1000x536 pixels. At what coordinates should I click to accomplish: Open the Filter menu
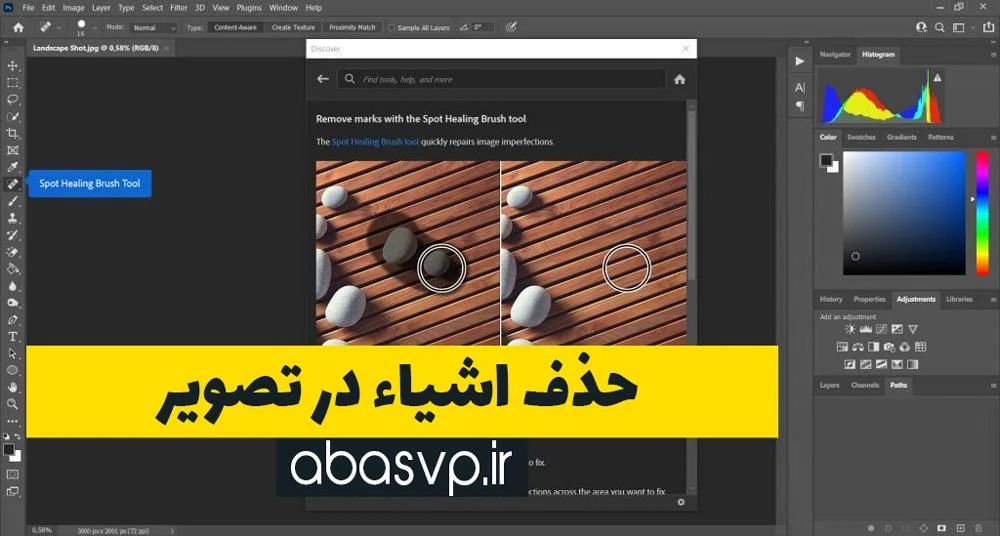[178, 8]
